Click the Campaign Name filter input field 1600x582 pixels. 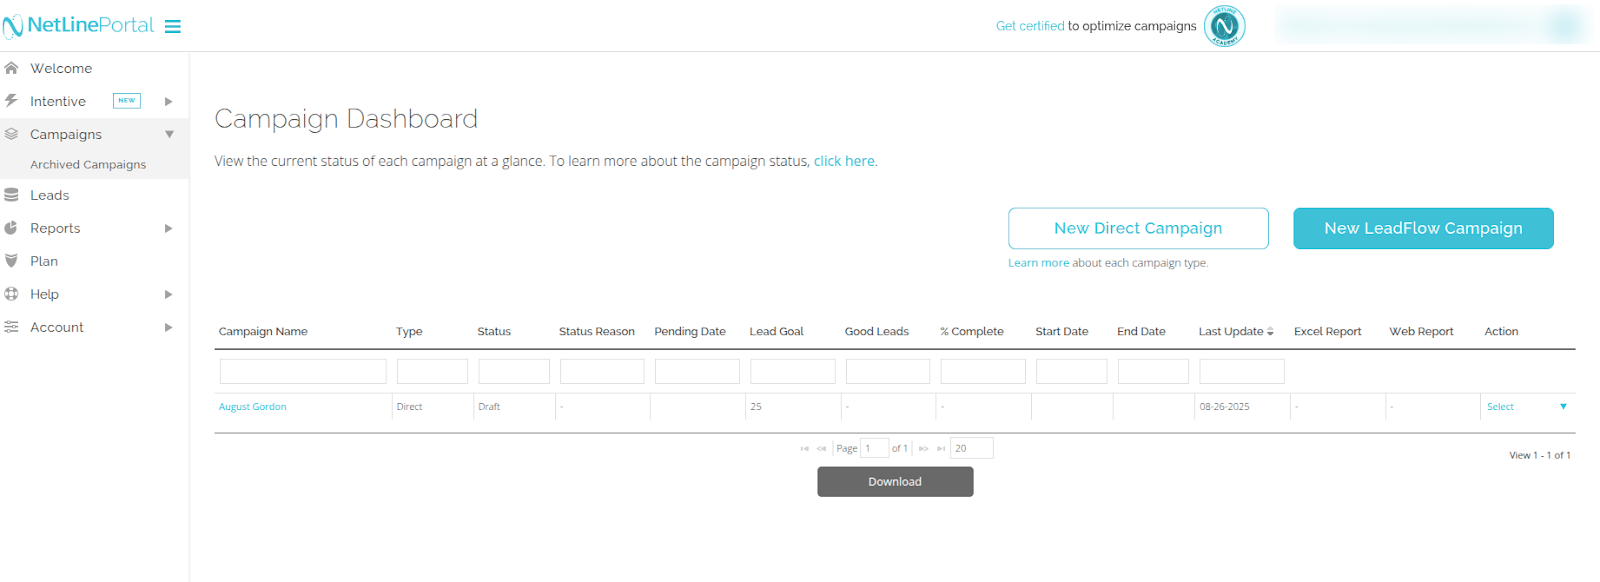tap(303, 372)
